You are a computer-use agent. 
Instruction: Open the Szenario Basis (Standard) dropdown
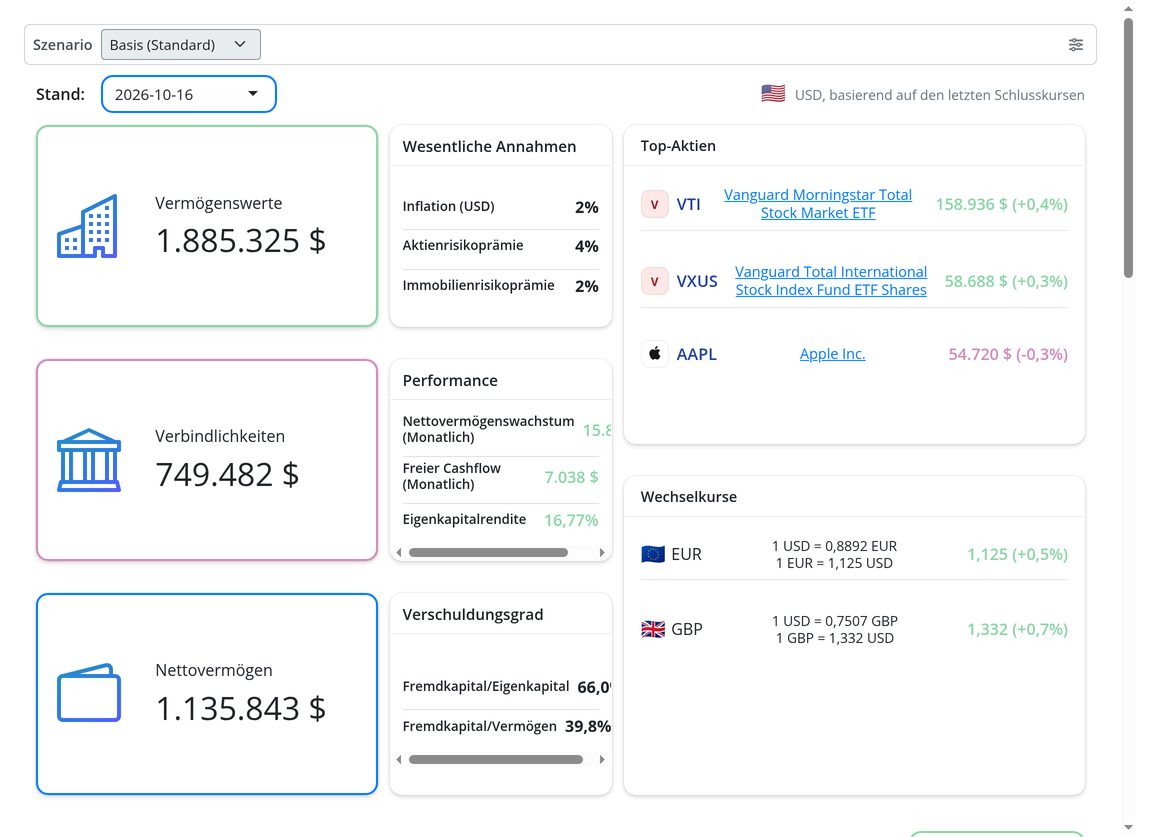(x=181, y=44)
